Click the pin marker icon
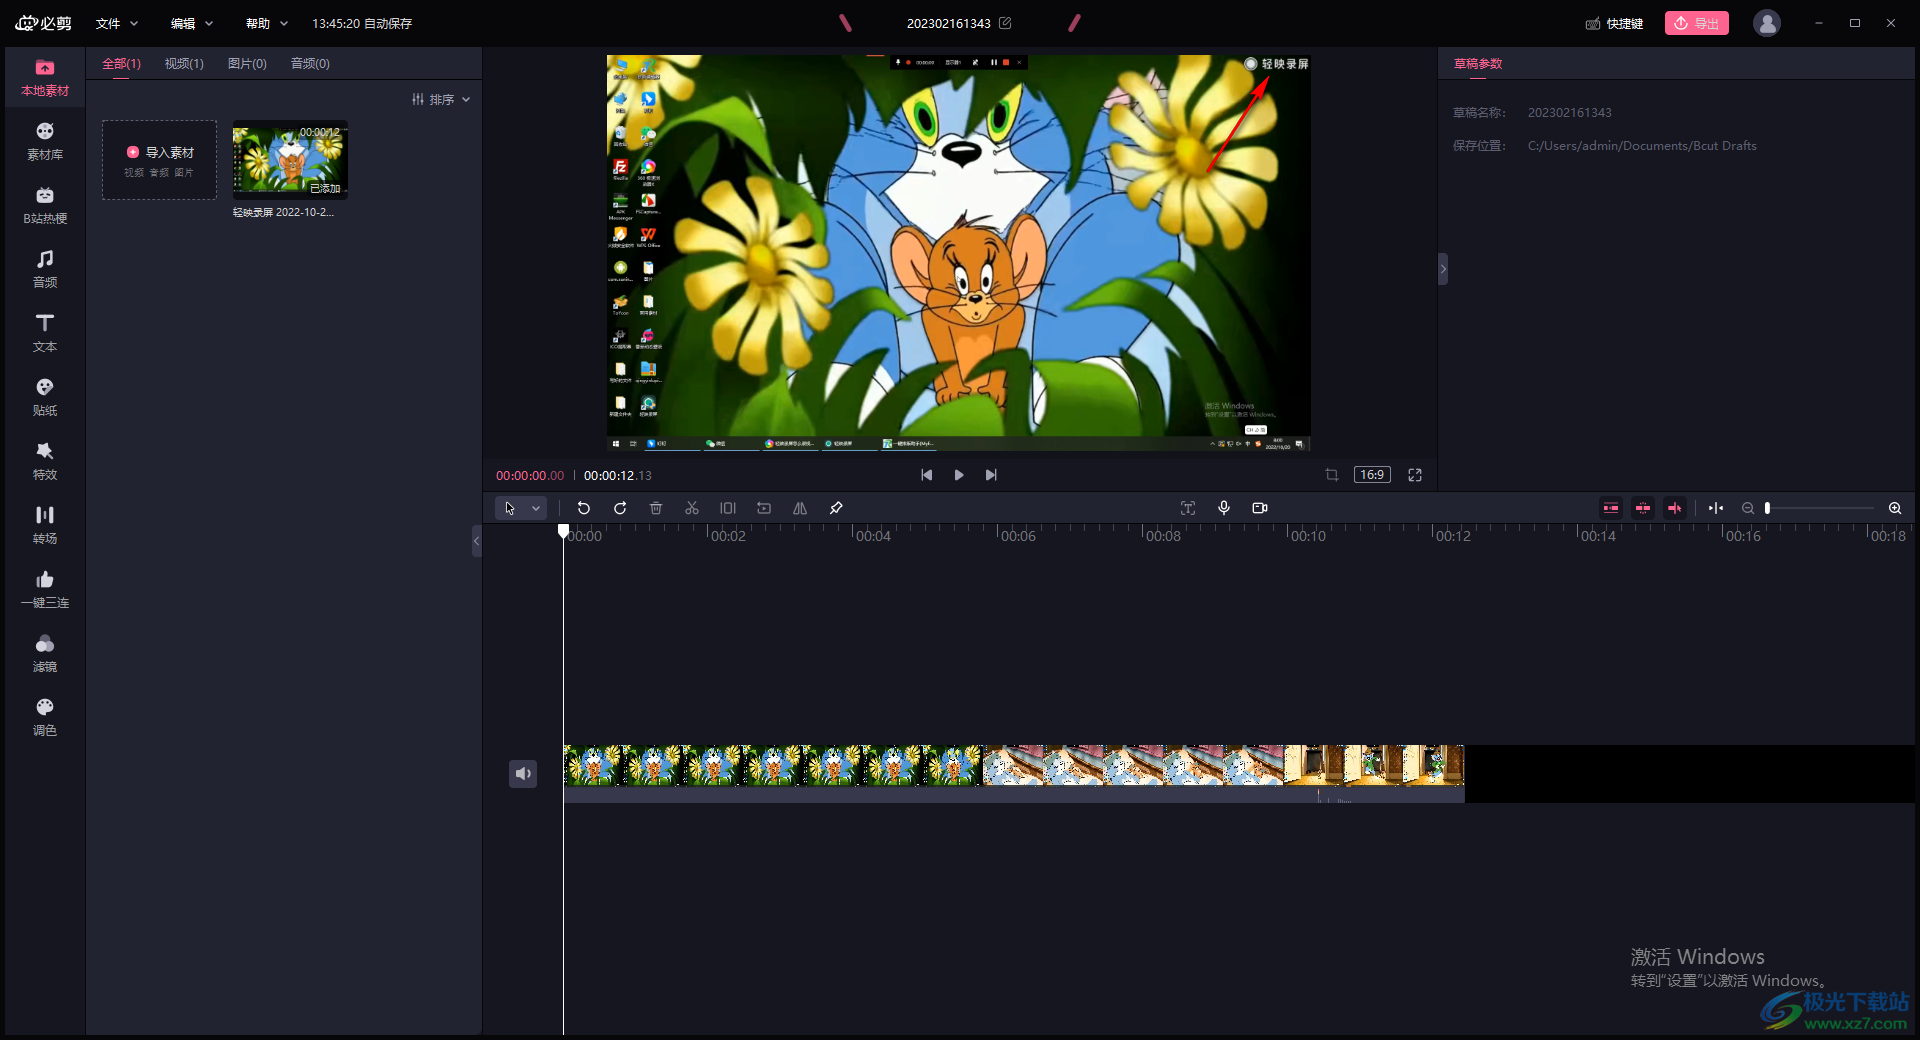 click(836, 508)
